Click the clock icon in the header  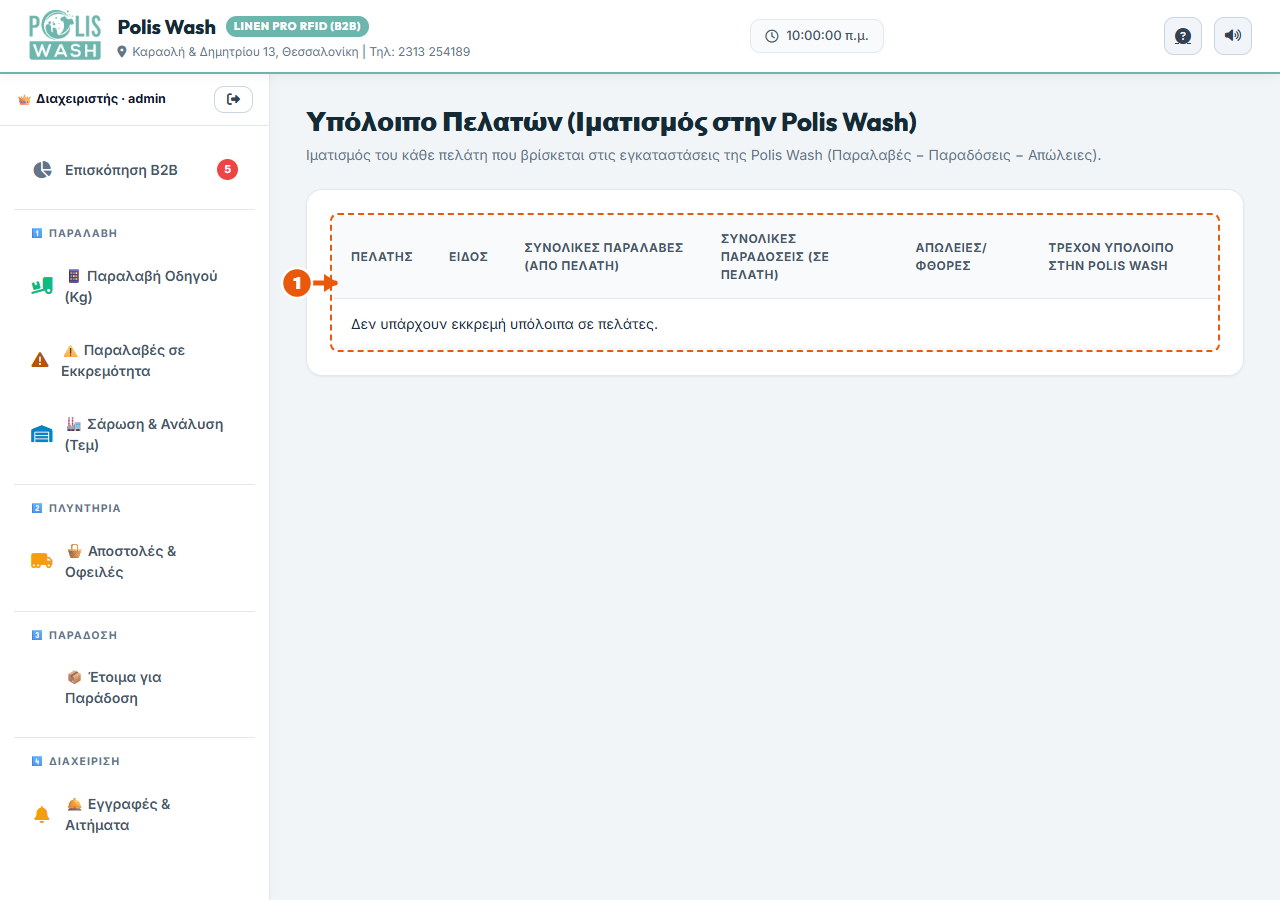click(772, 36)
